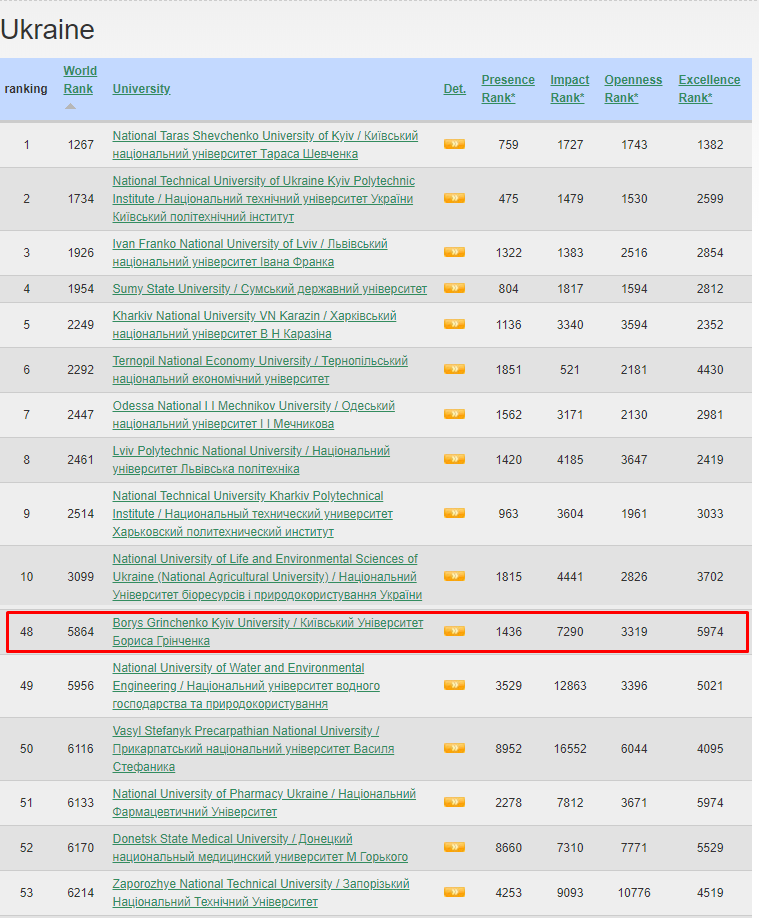759x921 pixels.
Task: Sort by Openness Rank column header
Action: (633, 88)
